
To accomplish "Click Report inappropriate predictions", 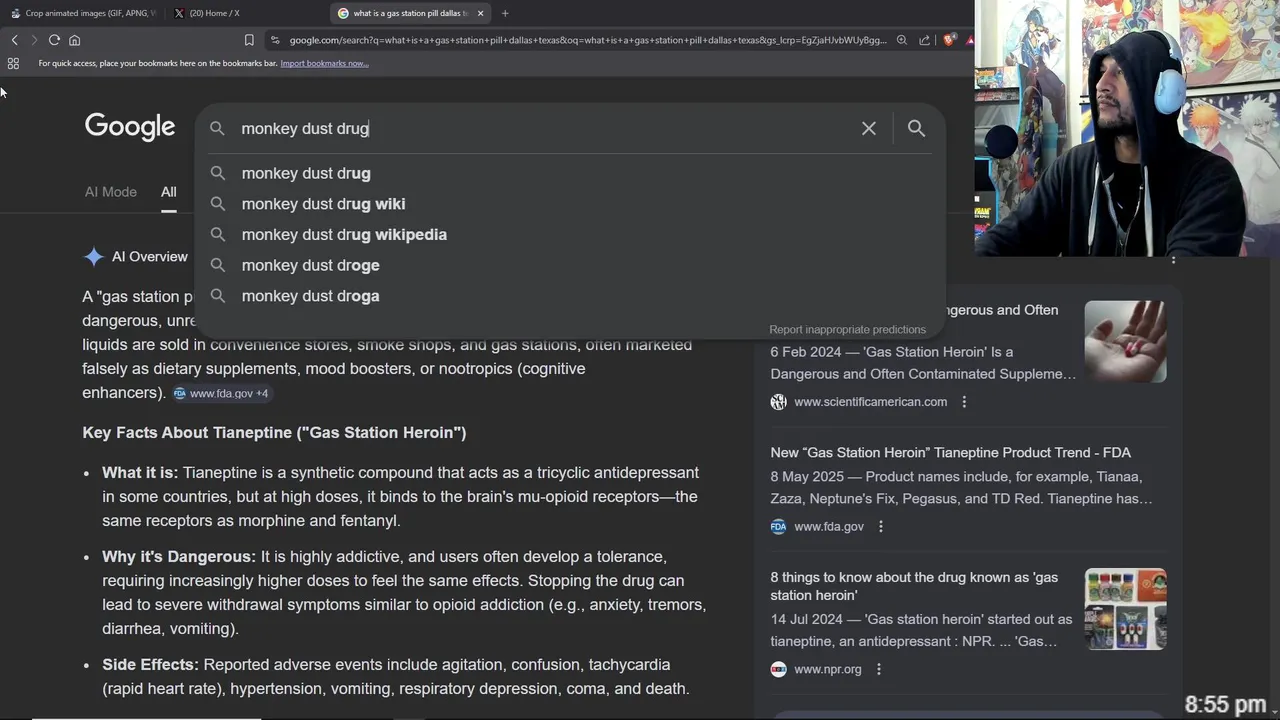I will [x=847, y=329].
